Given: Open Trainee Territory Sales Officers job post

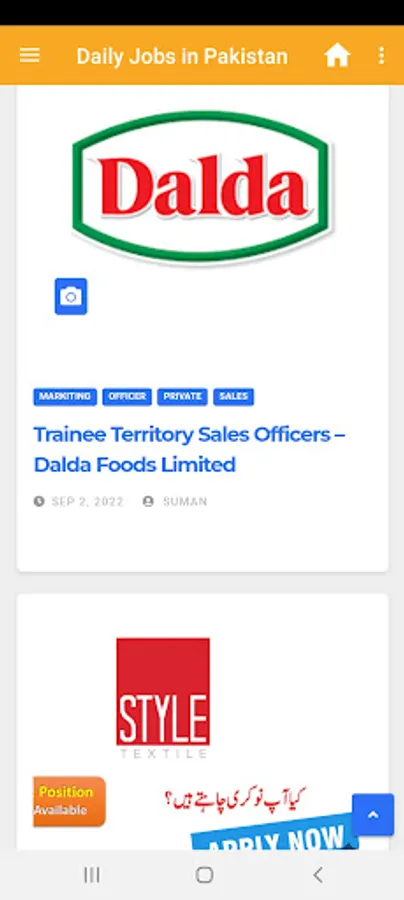Looking at the screenshot, I should click(x=189, y=449).
